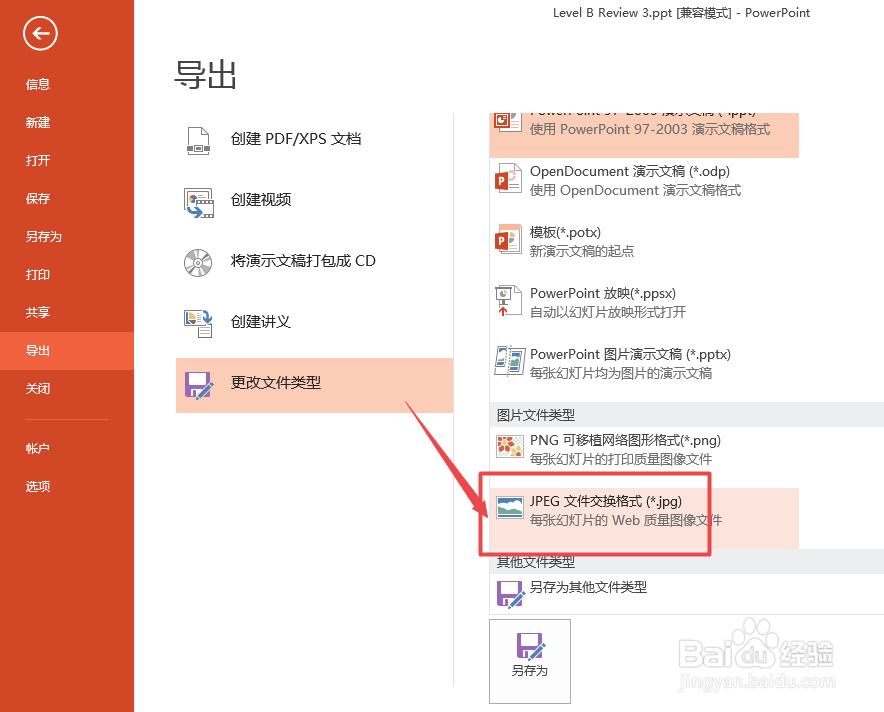Click the 另存为其他文件类型 floppy icon
The width and height of the screenshot is (884, 712).
[511, 594]
